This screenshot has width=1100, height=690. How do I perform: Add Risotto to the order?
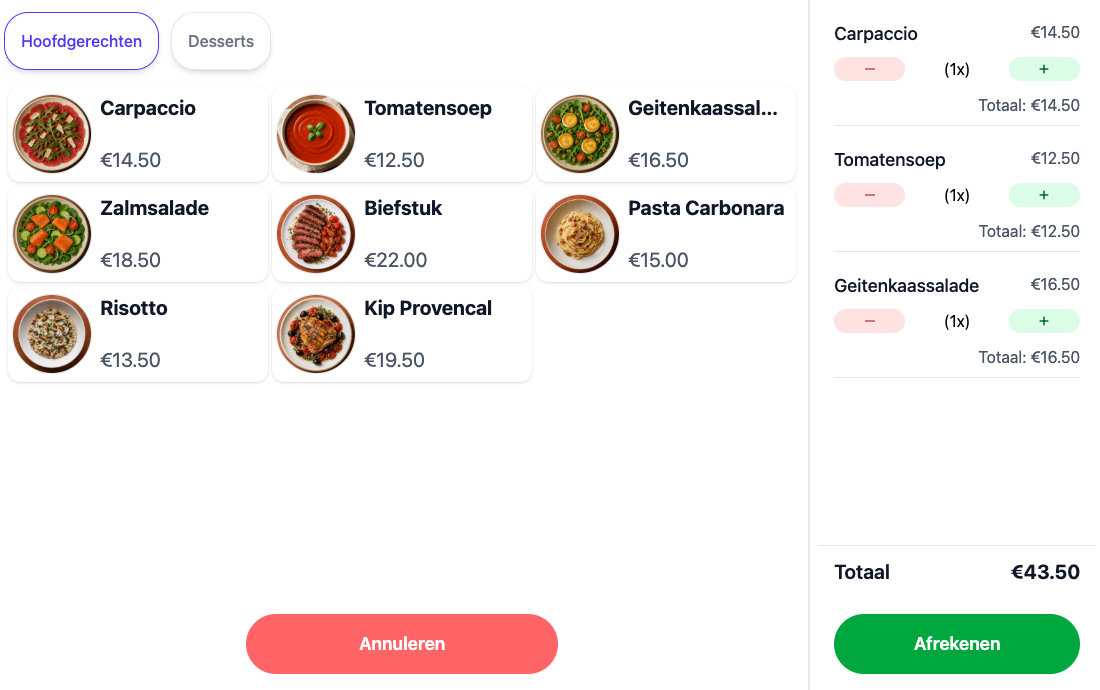pos(138,334)
